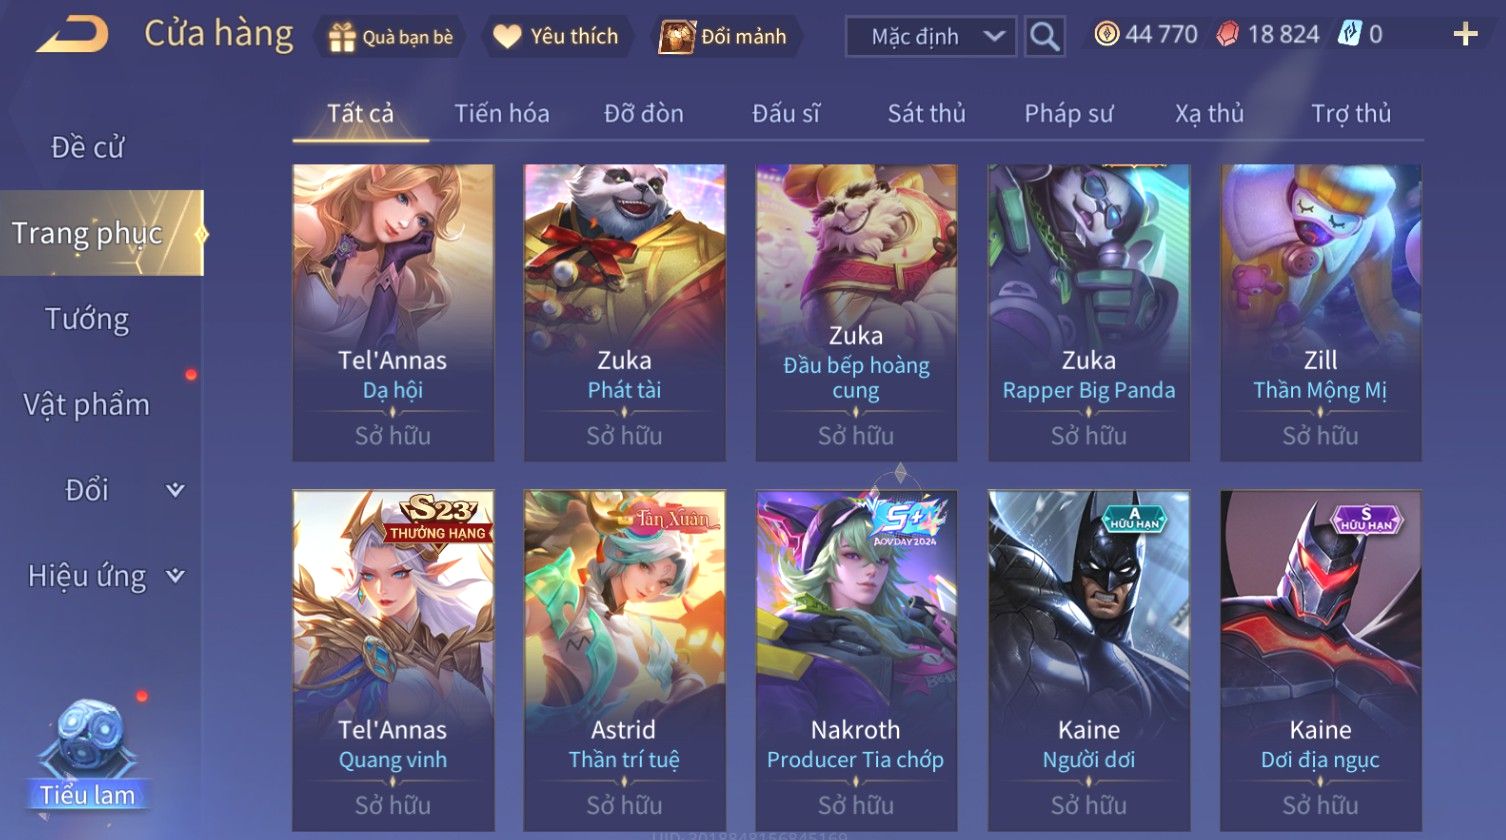This screenshot has width=1506, height=840.
Task: Check the gold coin balance icon
Action: pyautogui.click(x=1106, y=35)
